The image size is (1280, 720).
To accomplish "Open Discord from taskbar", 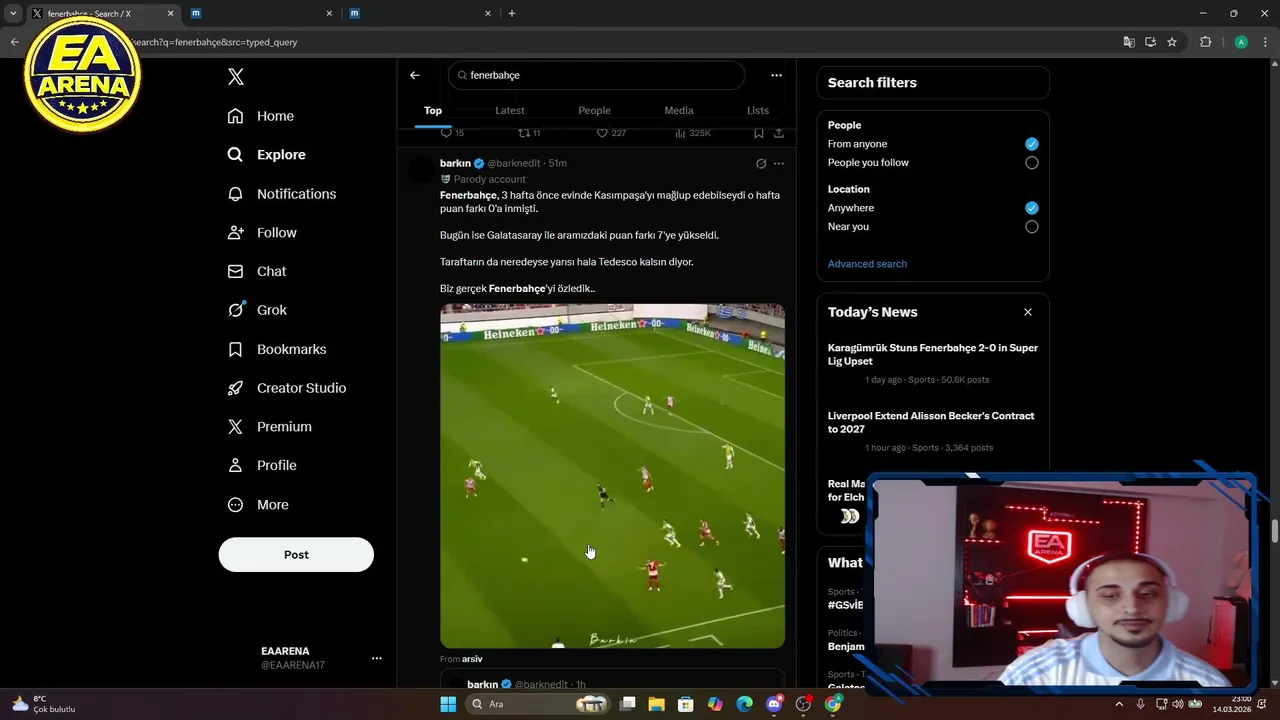I will (x=774, y=704).
